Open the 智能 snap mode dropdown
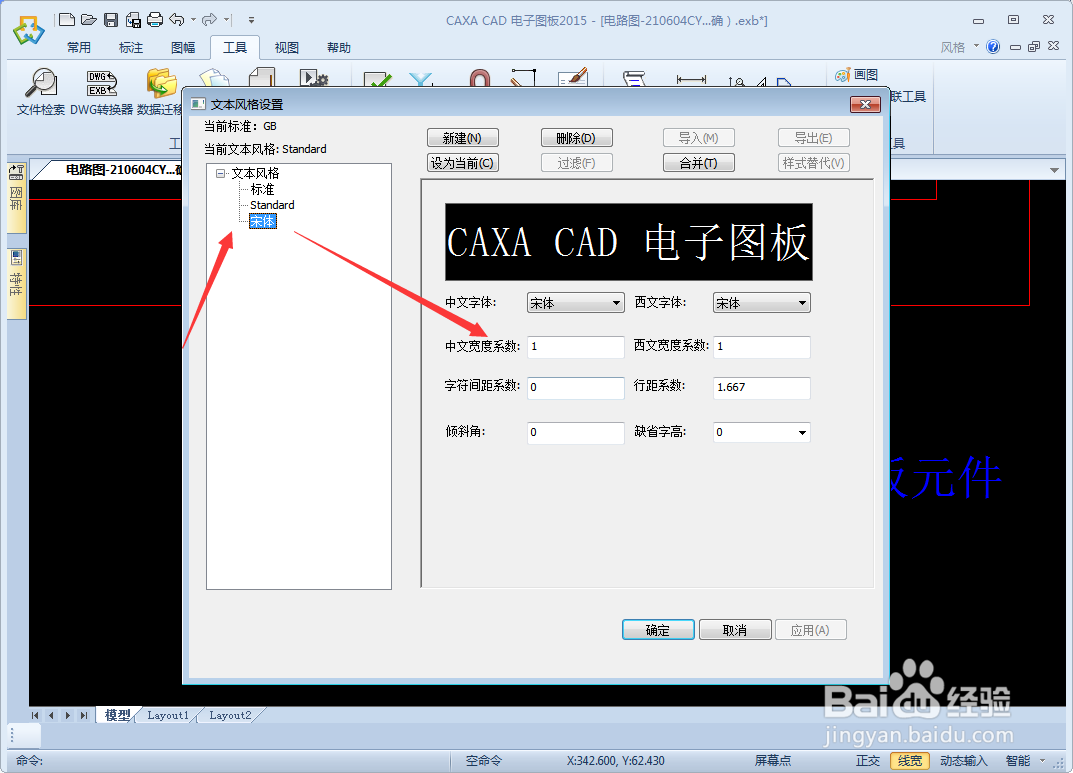 (x=1043, y=760)
